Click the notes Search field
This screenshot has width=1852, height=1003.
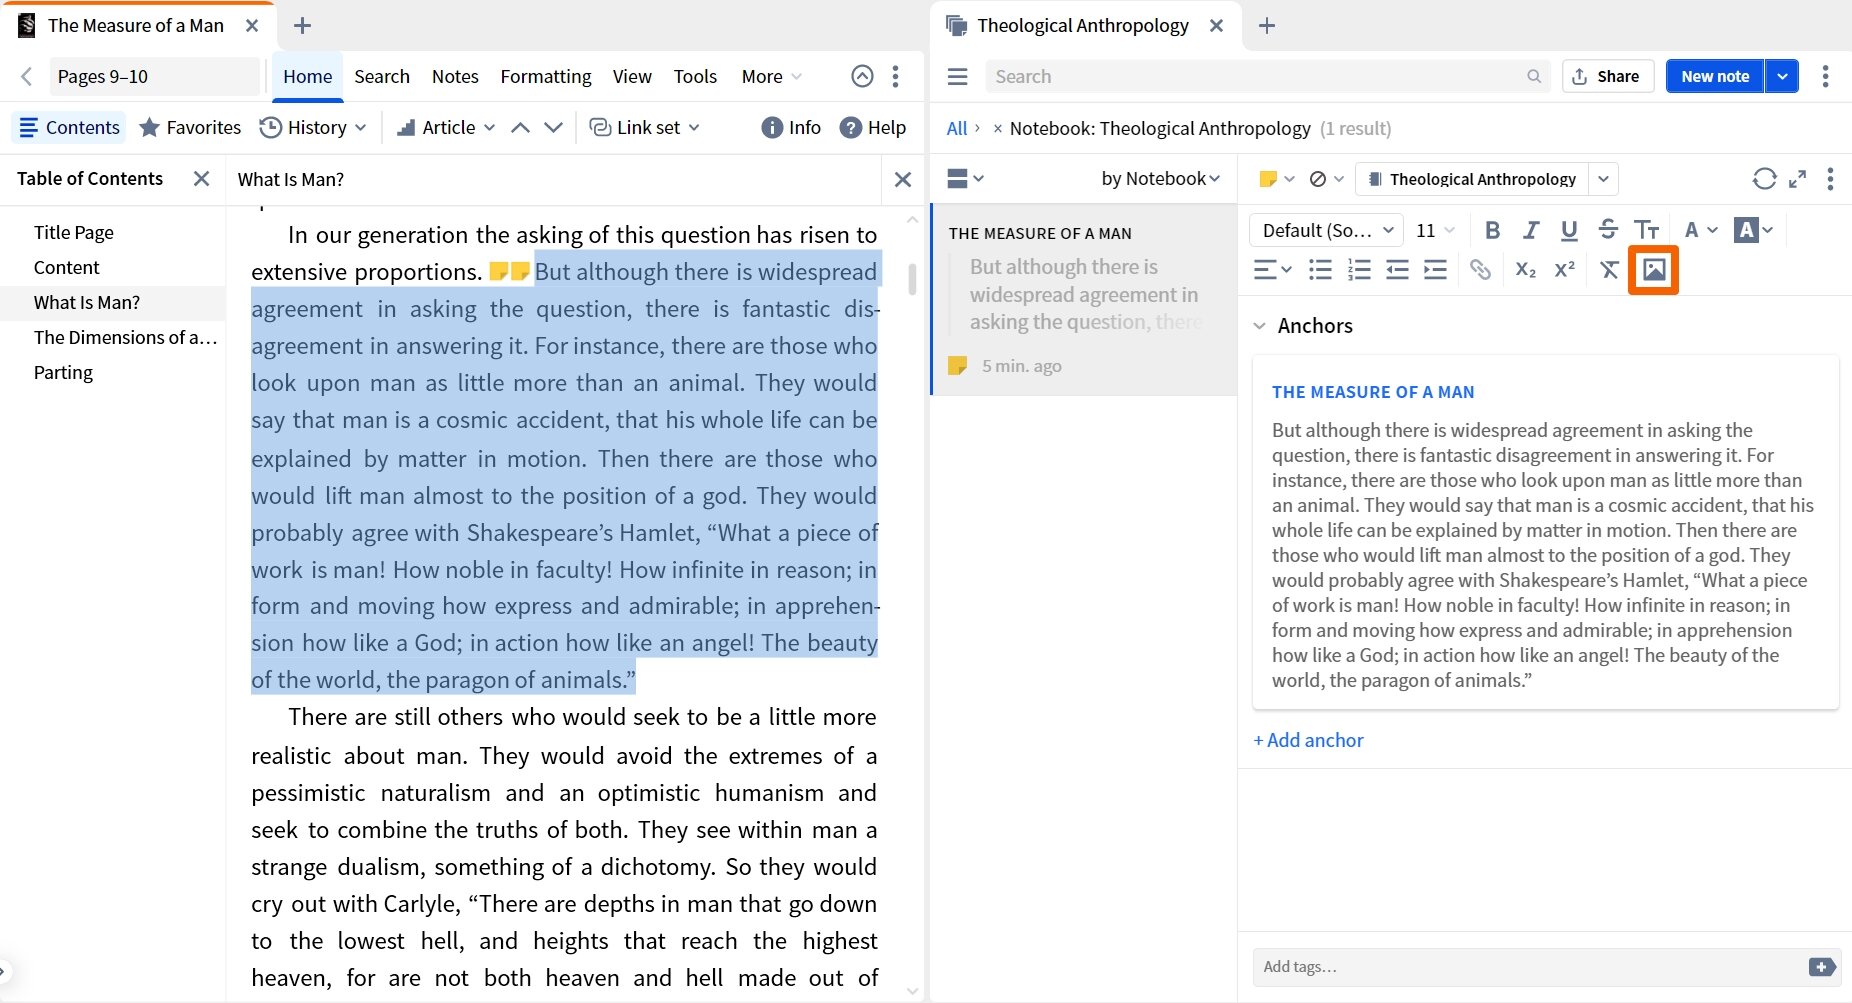tap(1267, 76)
